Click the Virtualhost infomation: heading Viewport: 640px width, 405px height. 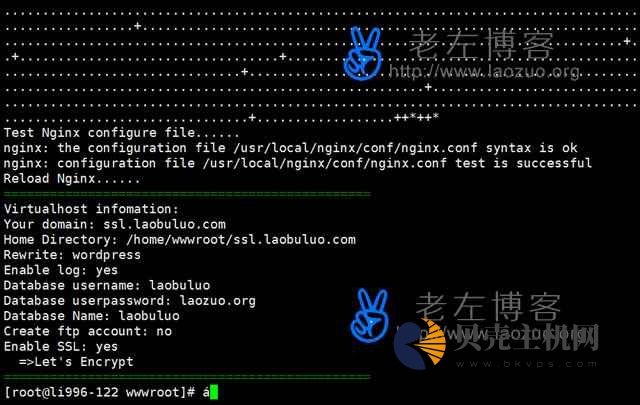pyautogui.click(x=91, y=209)
